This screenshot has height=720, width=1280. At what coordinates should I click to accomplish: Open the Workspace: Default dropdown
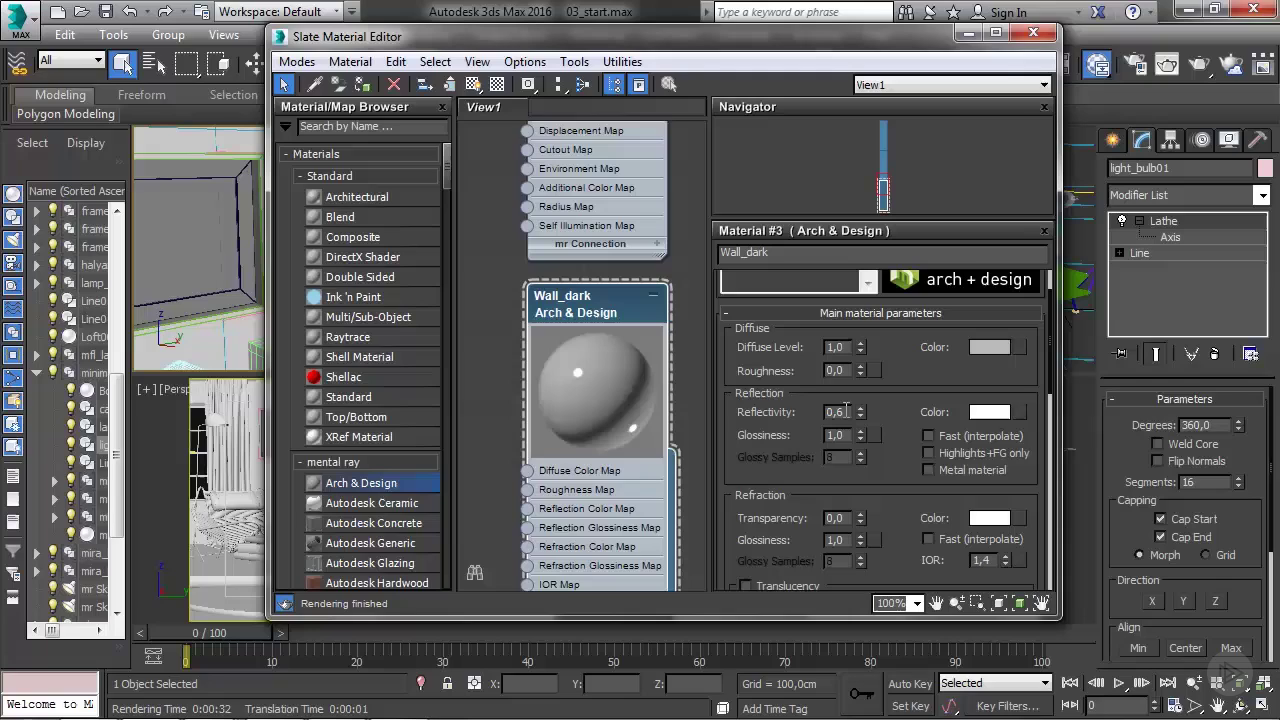(x=278, y=12)
